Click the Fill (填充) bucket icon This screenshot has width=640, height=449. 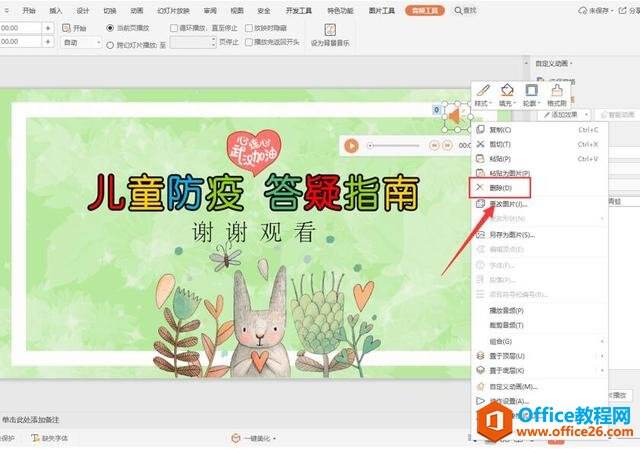[507, 90]
